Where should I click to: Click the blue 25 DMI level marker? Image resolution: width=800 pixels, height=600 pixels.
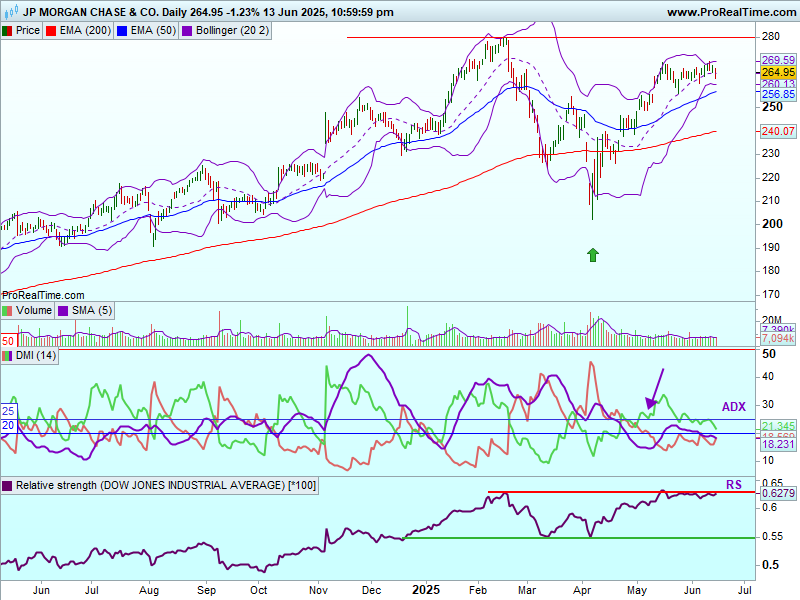[x=8, y=411]
